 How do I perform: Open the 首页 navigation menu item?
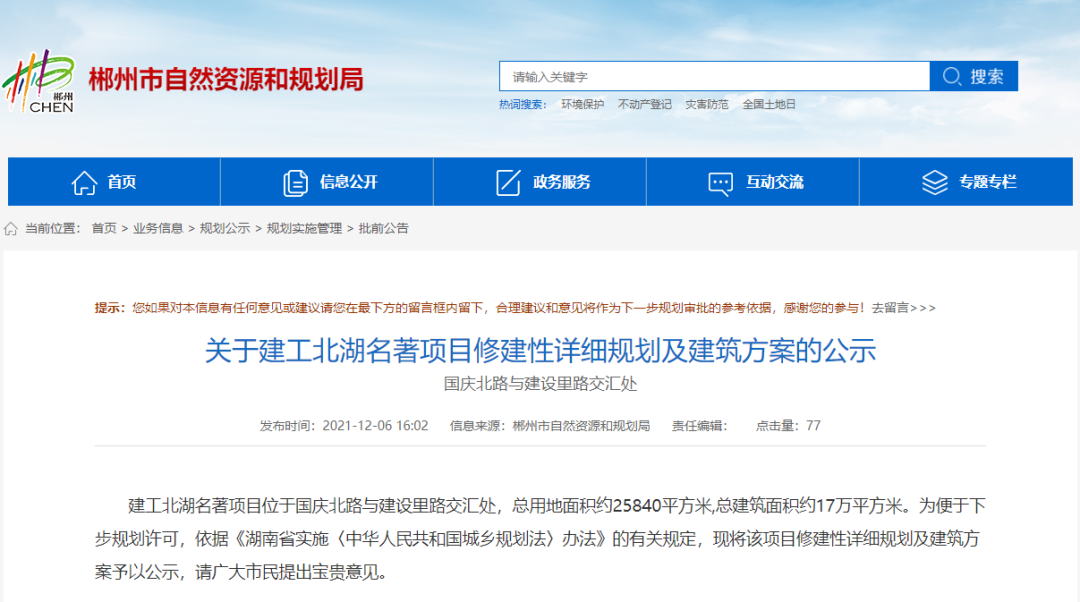122,181
